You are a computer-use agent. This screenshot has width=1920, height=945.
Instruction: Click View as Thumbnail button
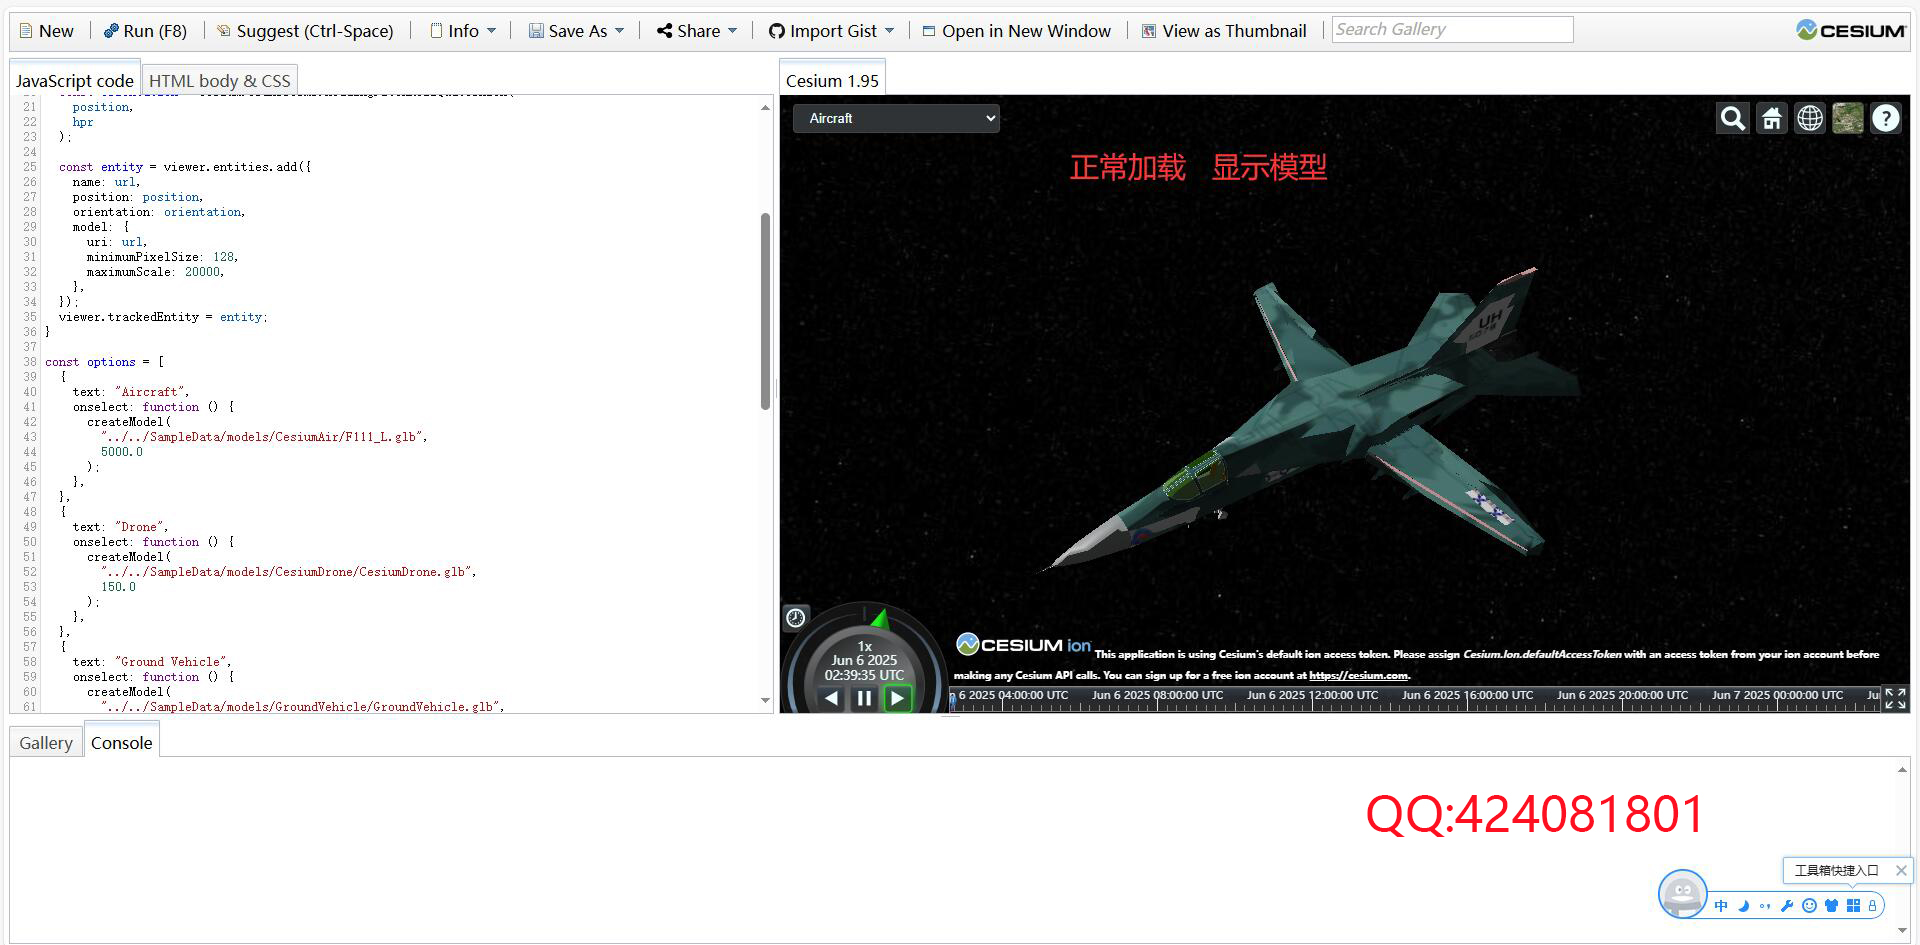pyautogui.click(x=1224, y=31)
